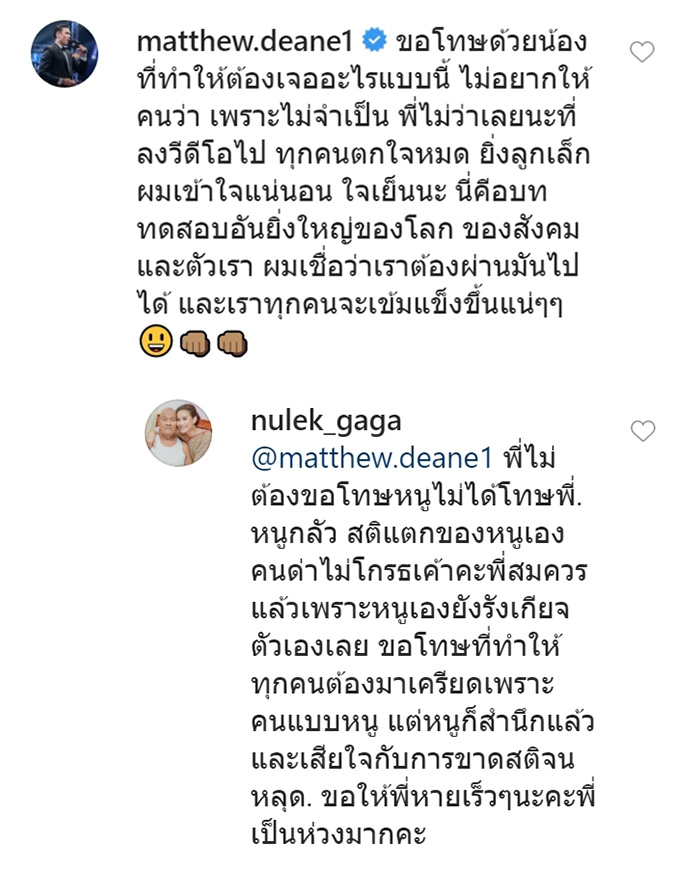Click the reply line starting with ตัวเองเลย ขอโทษ
Viewport: 700px width, 870px height.
tap(405, 647)
